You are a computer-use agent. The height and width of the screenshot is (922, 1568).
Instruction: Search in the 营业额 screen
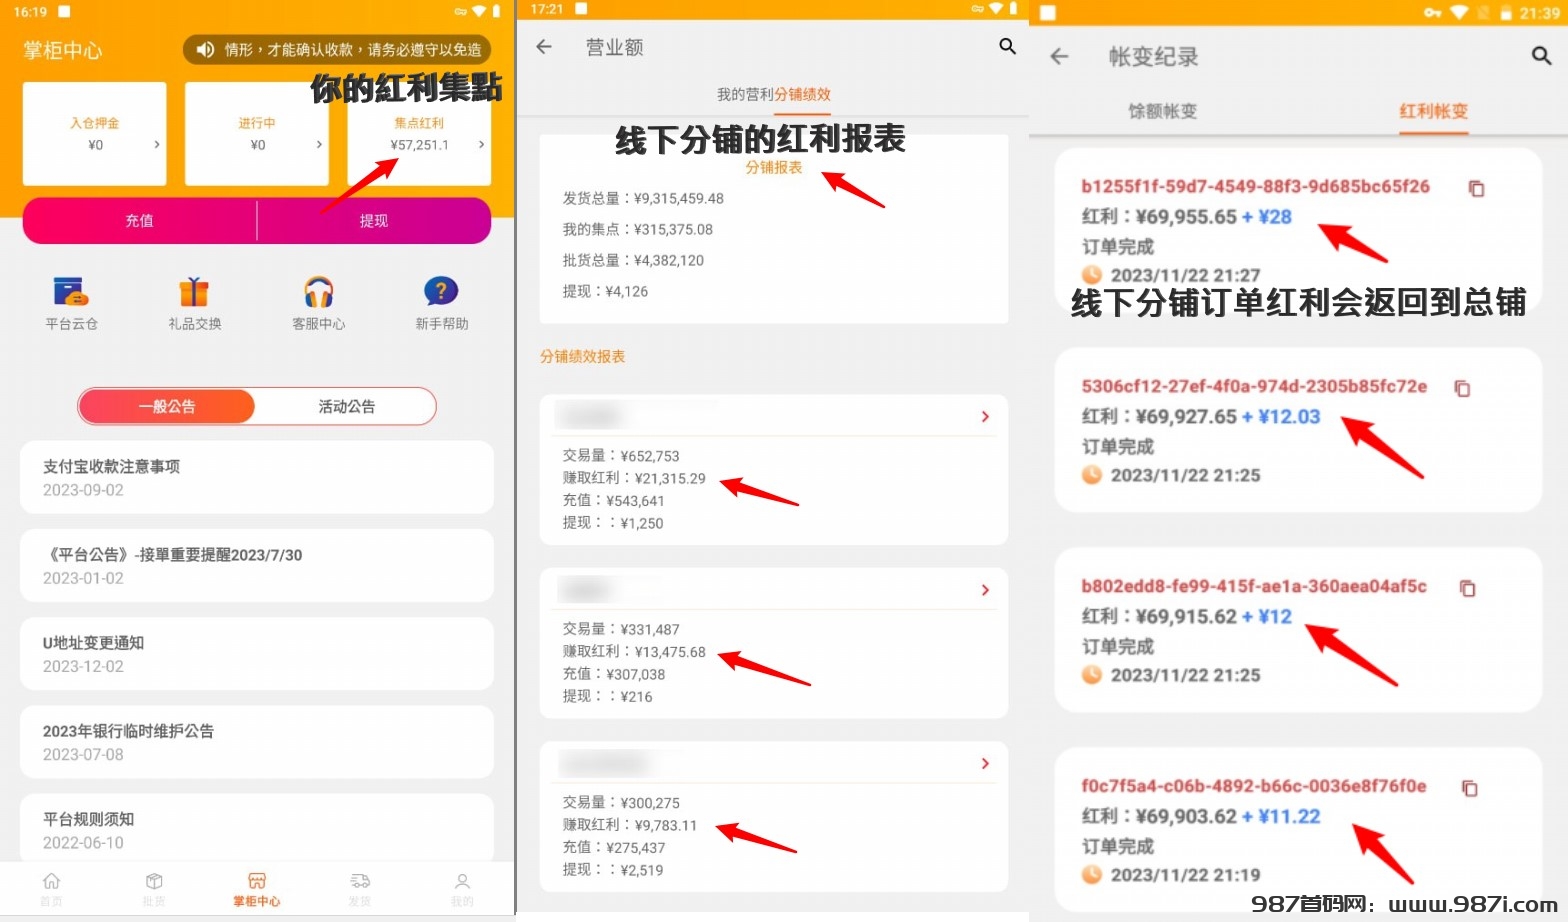point(1007,46)
